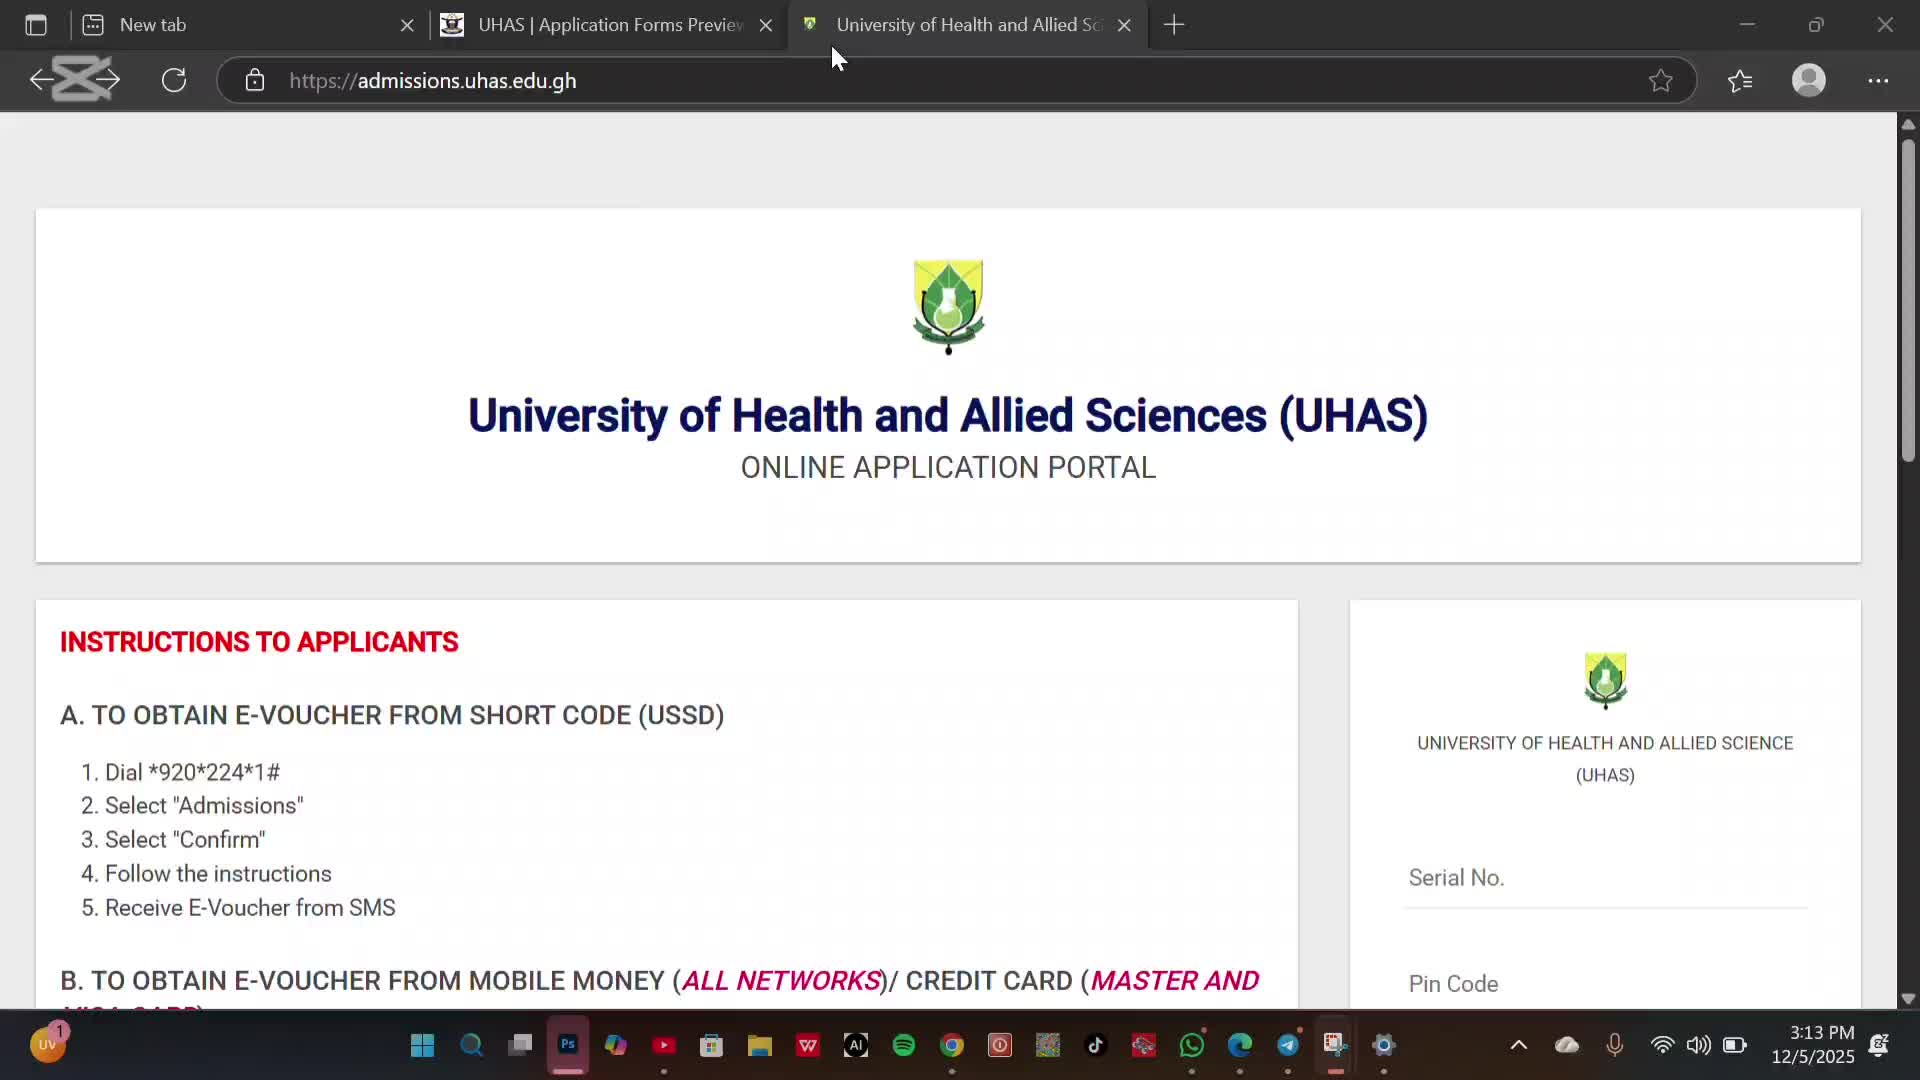This screenshot has width=1920, height=1080.
Task: Open the Settings gear app in the taskbar
Action: [1383, 1045]
